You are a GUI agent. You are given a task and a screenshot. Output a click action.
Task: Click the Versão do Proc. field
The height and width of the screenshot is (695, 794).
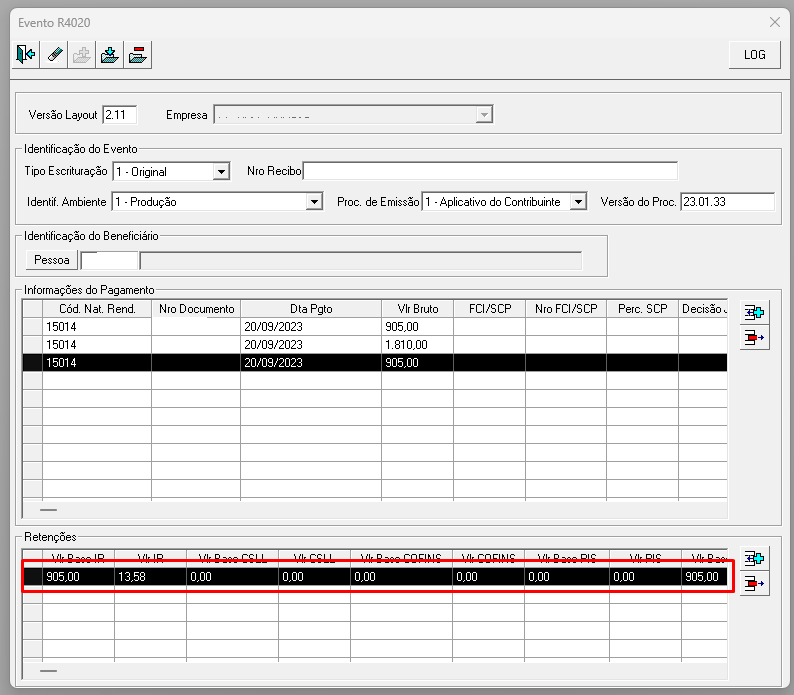tap(727, 202)
